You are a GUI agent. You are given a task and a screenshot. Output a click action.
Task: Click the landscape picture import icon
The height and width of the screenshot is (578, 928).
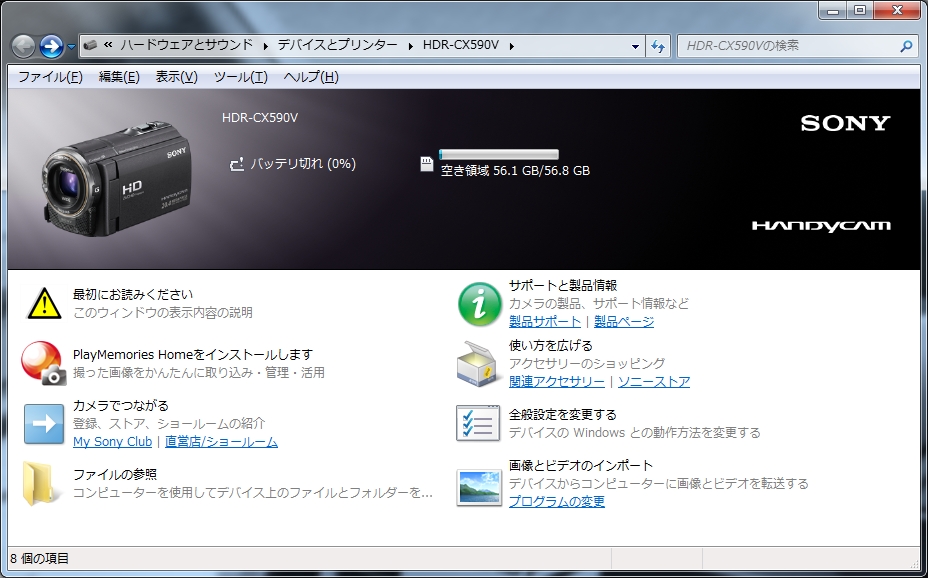click(x=478, y=487)
